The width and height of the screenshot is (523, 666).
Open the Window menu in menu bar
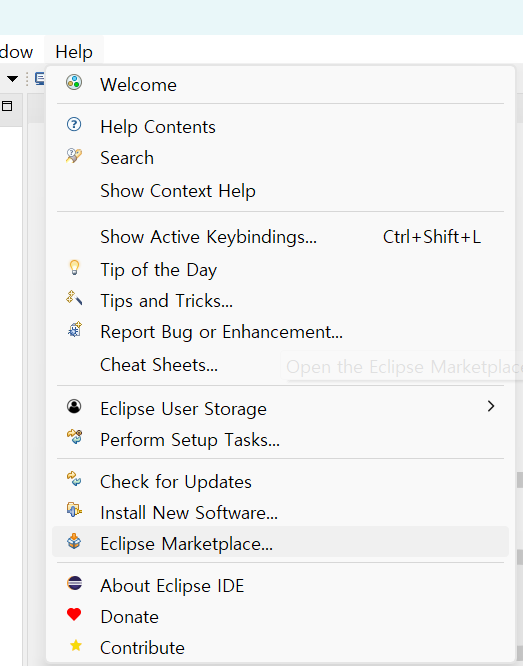click(x=17, y=52)
